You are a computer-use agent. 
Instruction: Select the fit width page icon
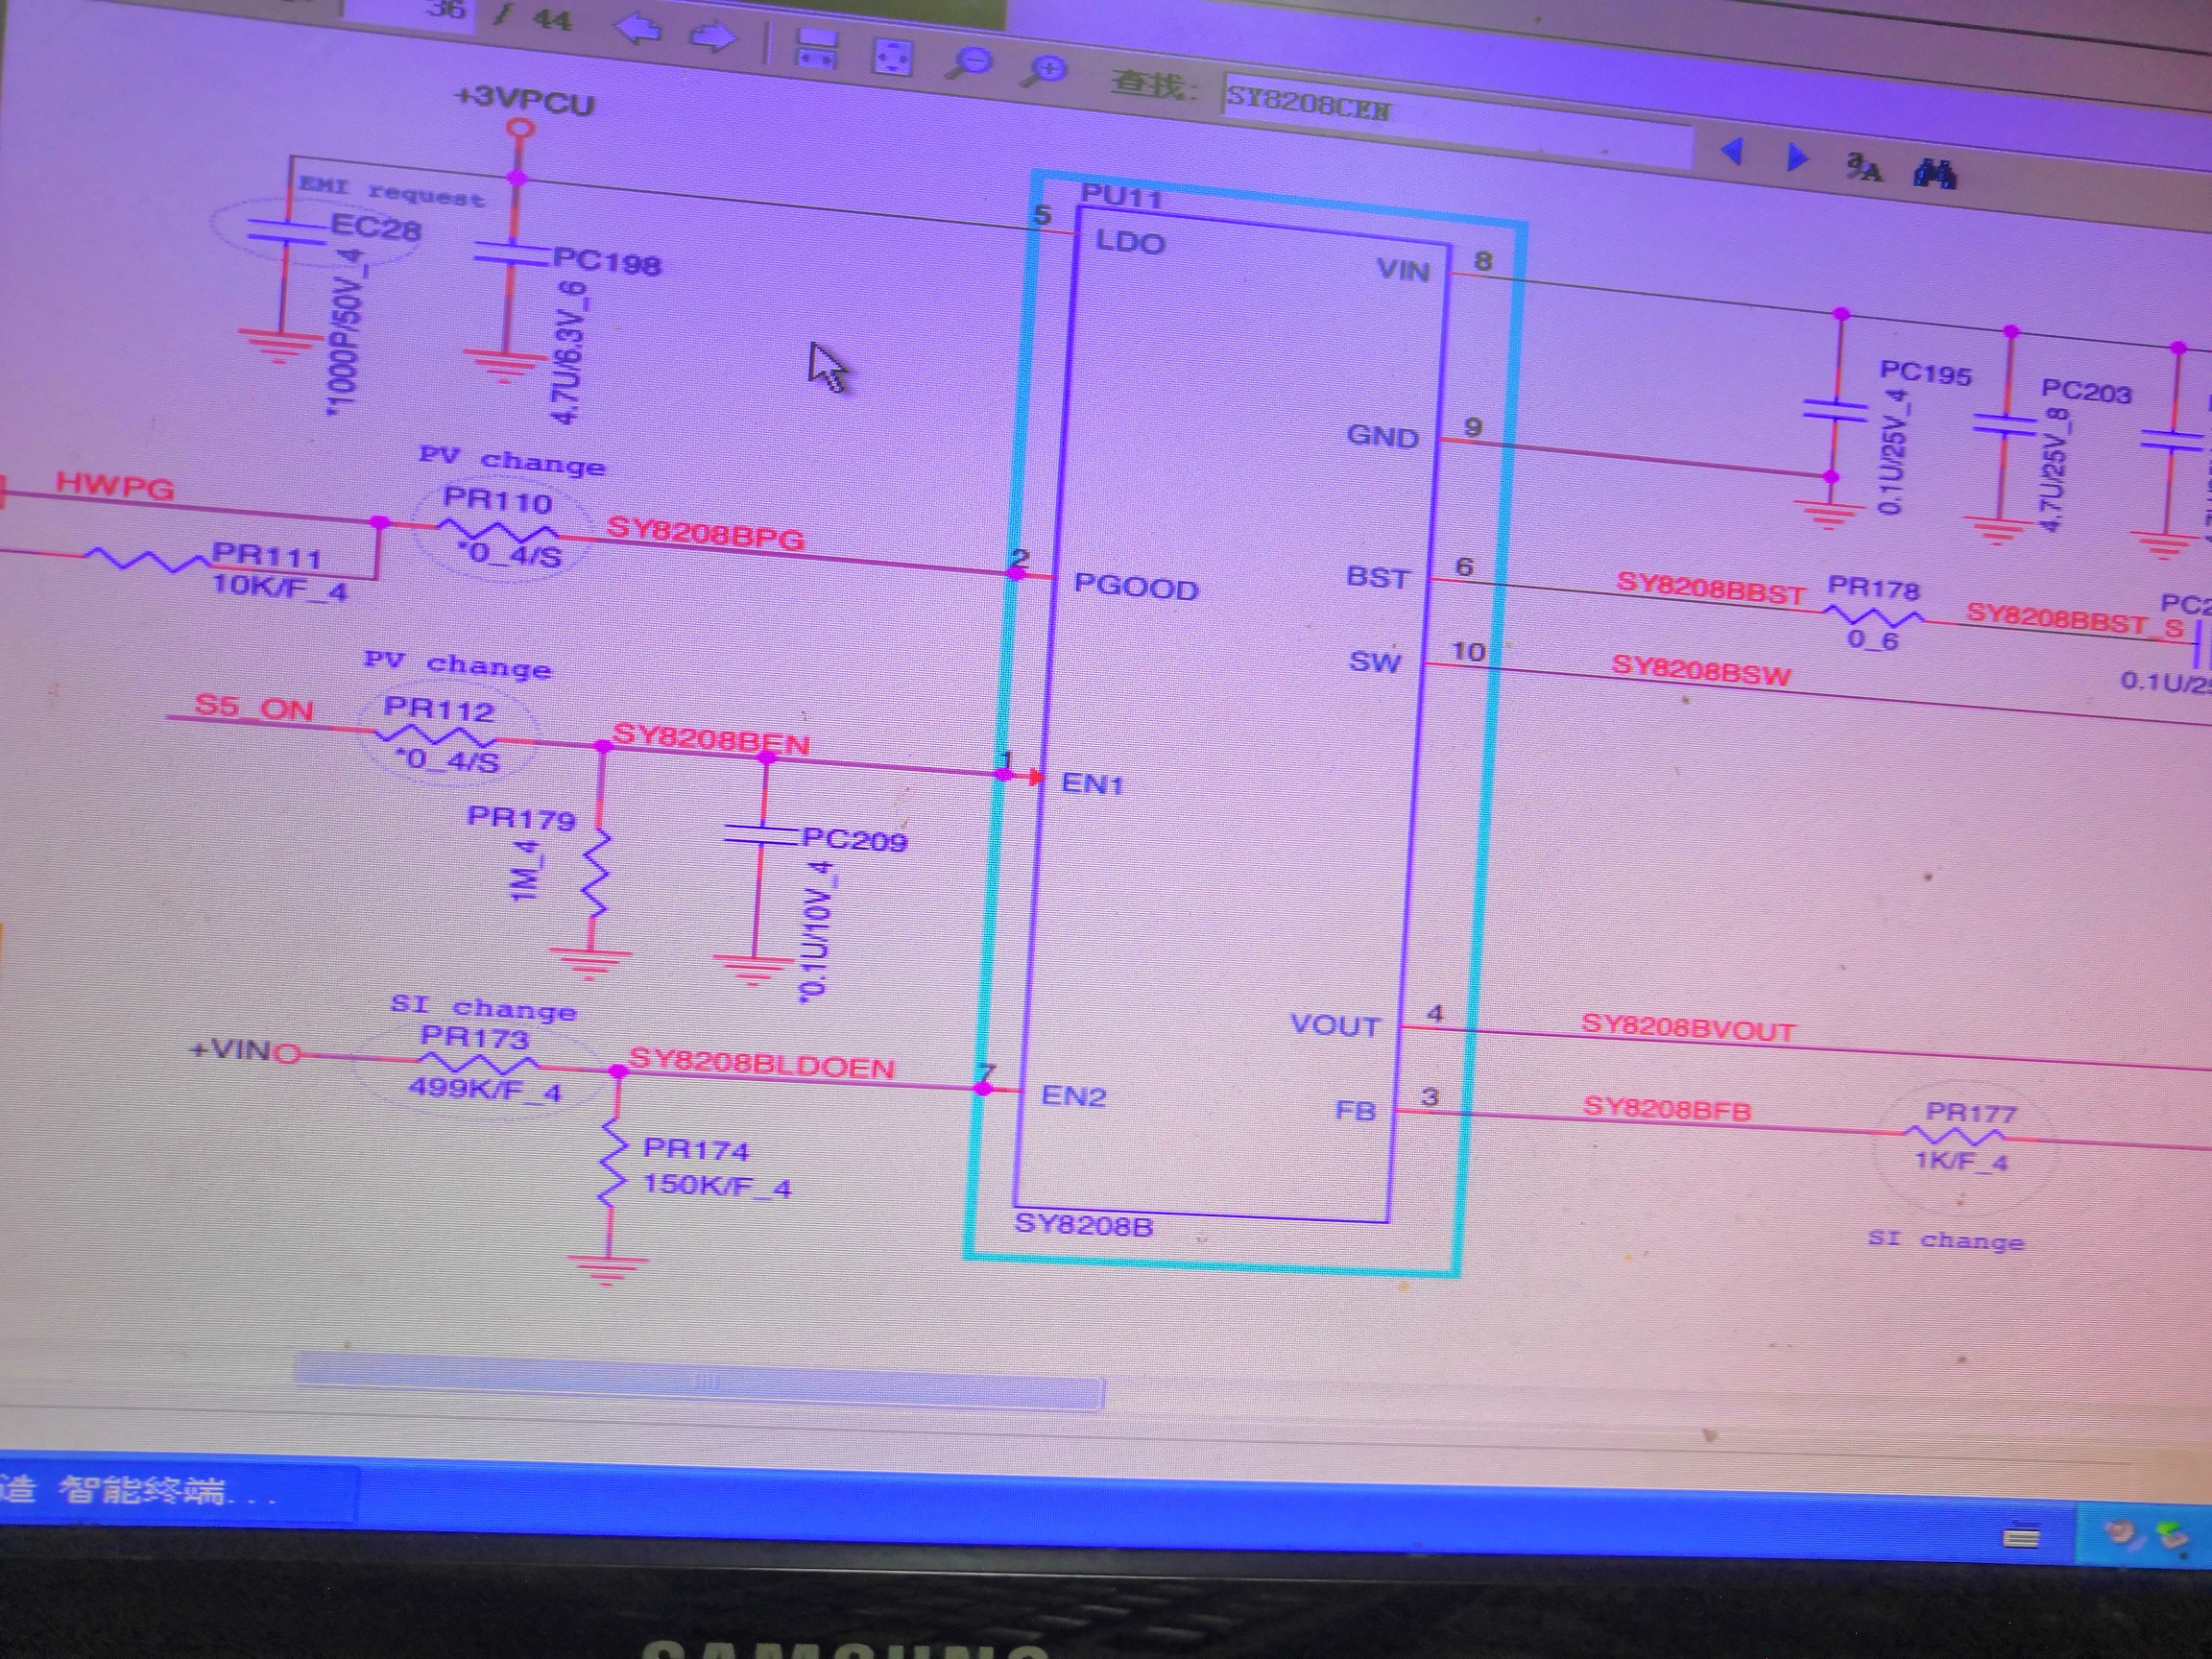pyautogui.click(x=816, y=49)
